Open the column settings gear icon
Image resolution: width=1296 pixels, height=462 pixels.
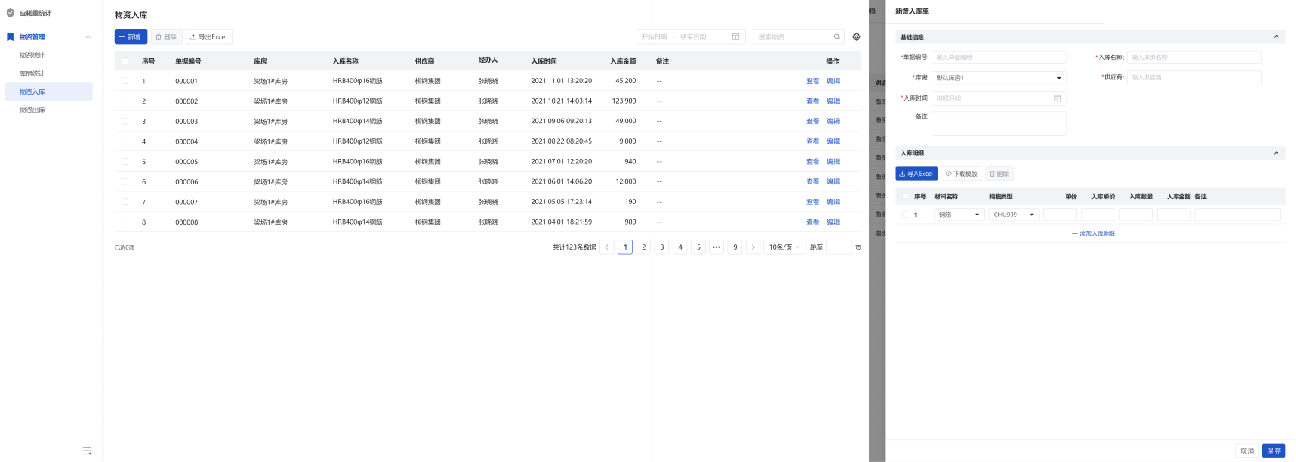point(856,37)
